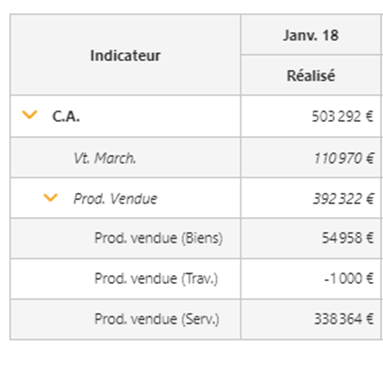Click the Réalisé sub-header
Screen dimensions: 383x370
pos(311,76)
